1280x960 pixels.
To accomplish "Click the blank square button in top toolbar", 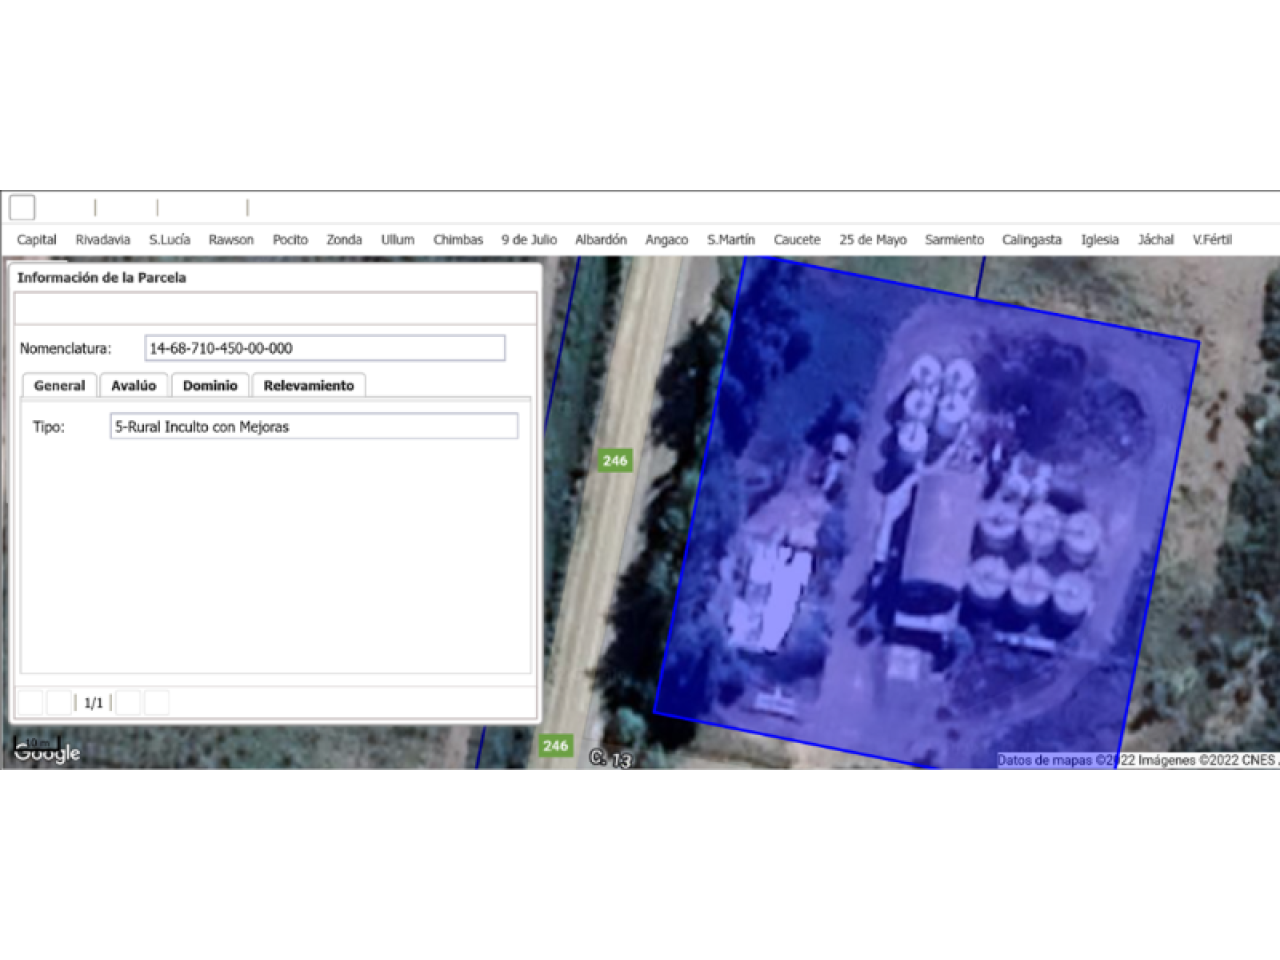I will [22, 207].
